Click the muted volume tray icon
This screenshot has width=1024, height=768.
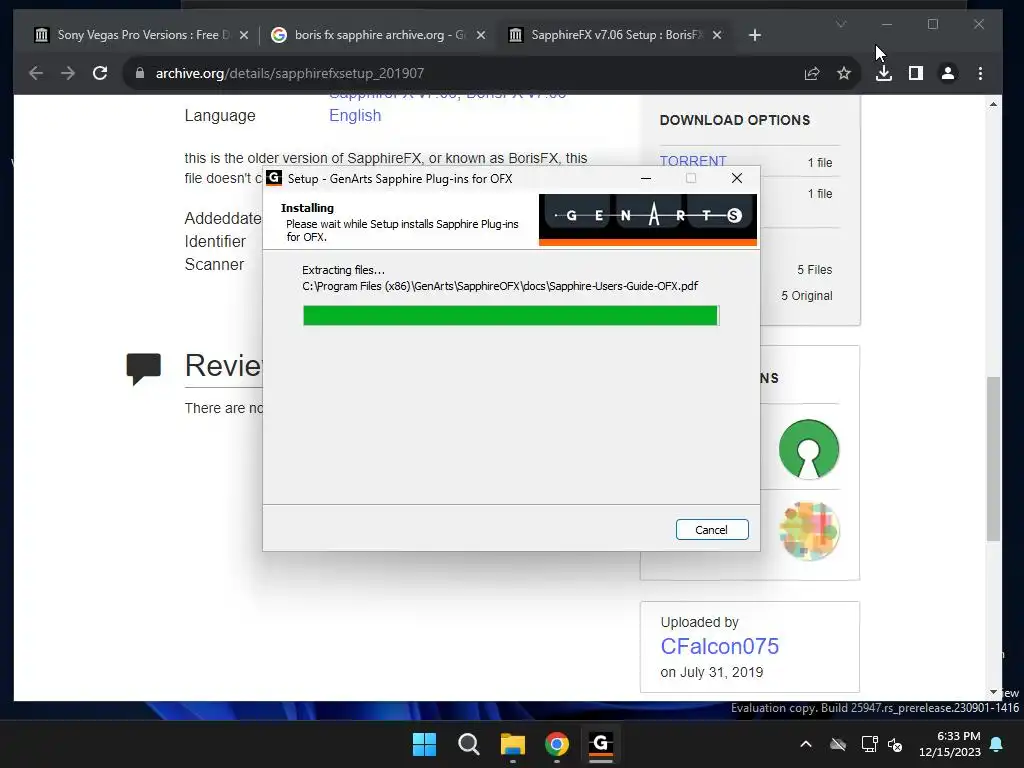(895, 744)
